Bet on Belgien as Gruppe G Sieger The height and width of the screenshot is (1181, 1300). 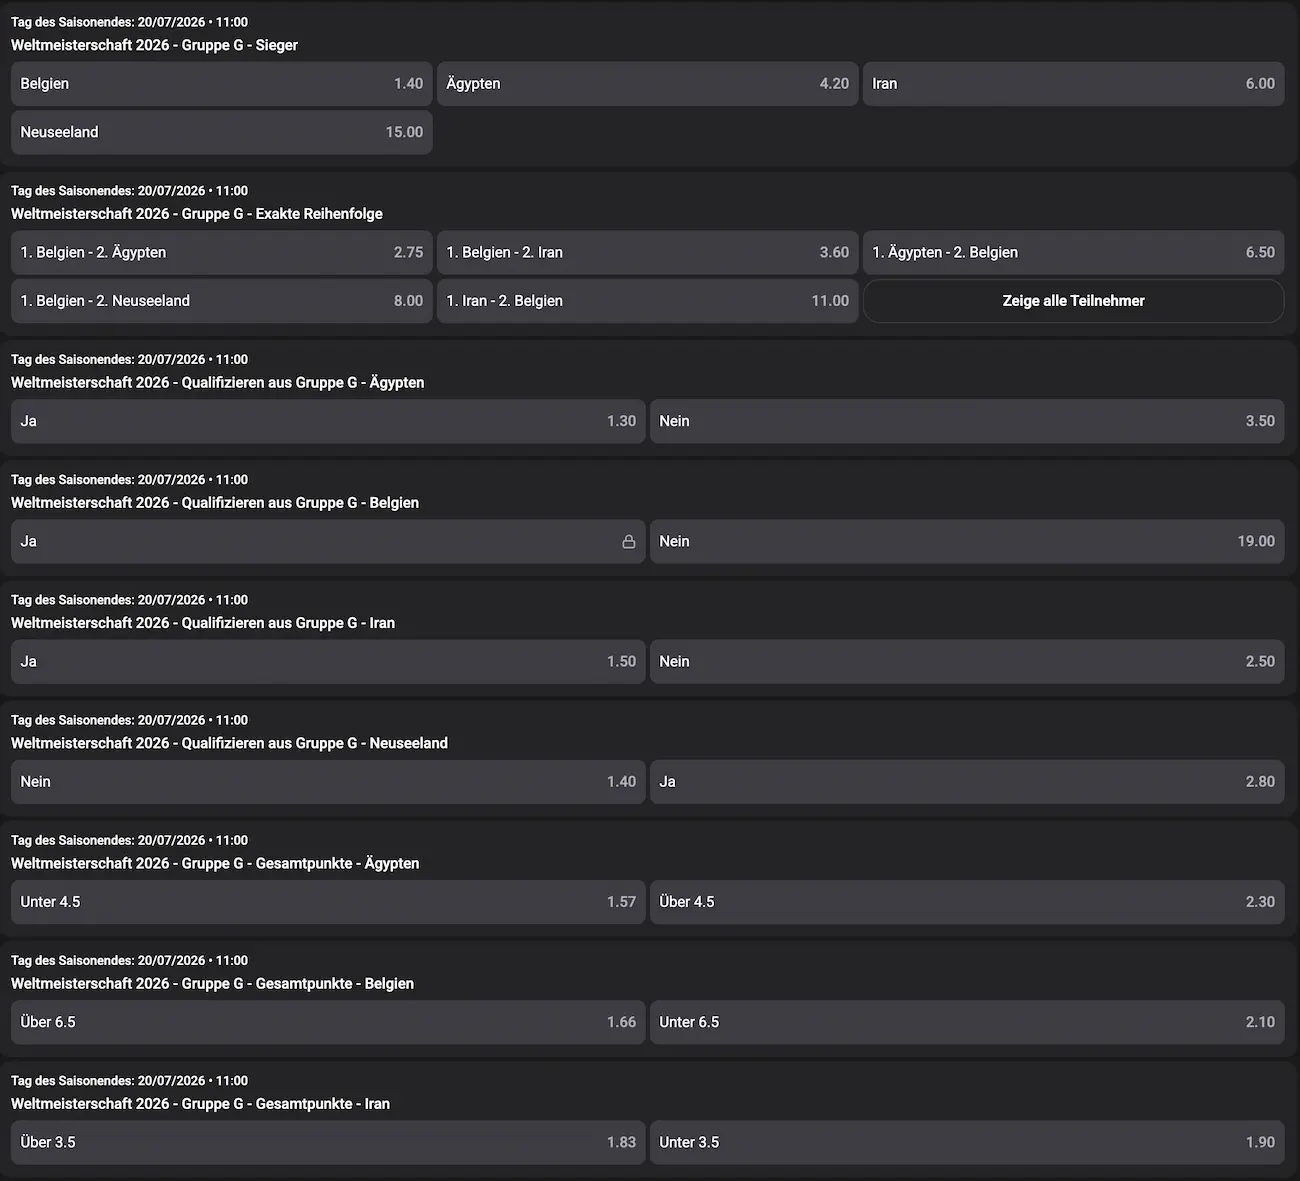(221, 84)
